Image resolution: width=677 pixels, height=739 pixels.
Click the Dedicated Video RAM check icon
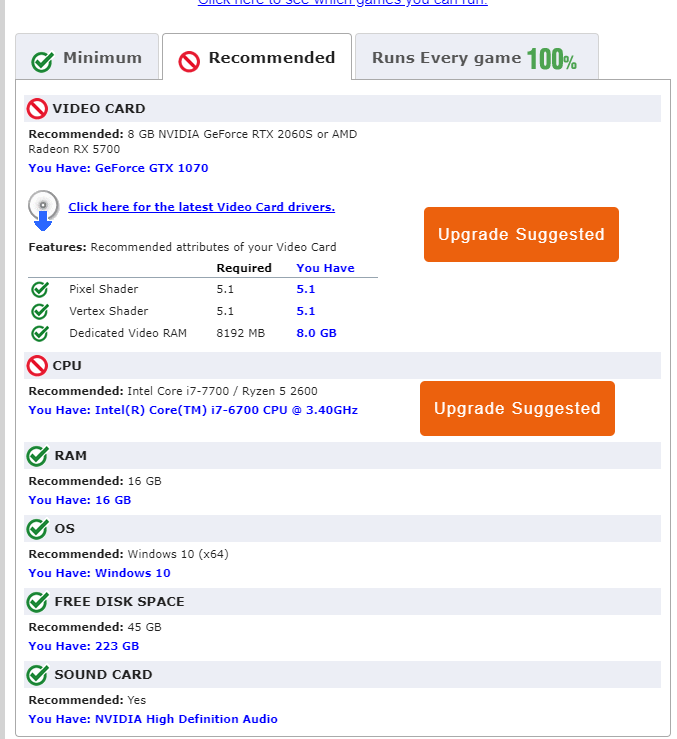click(40, 333)
